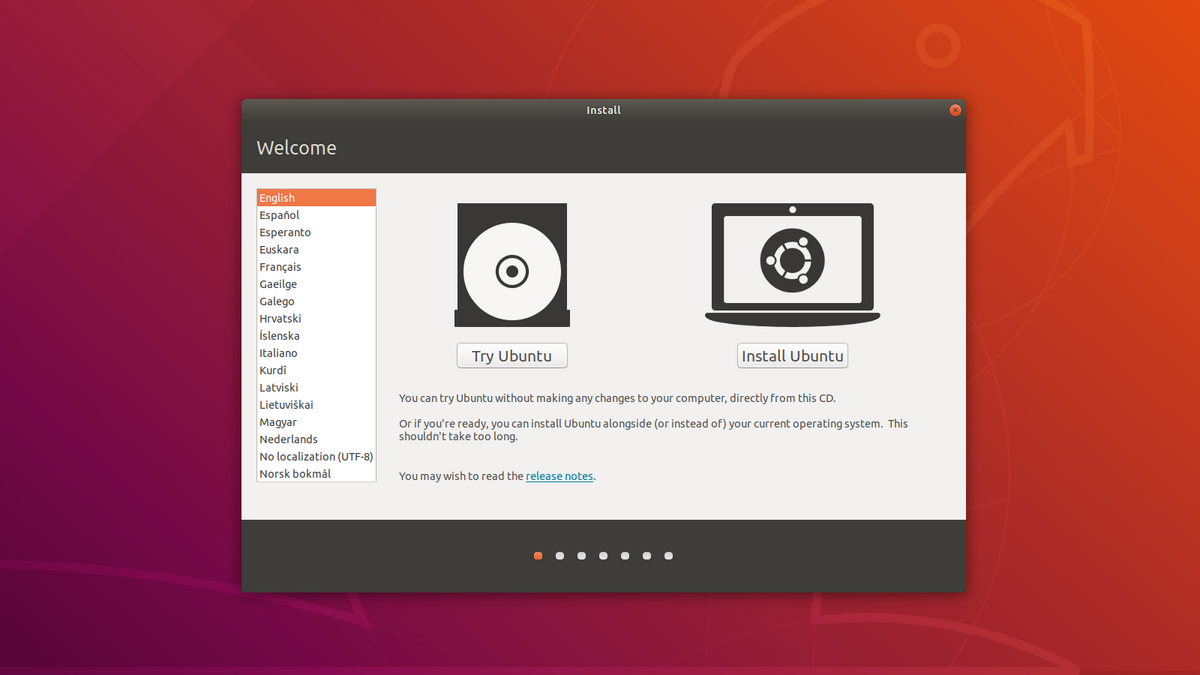Viewport: 1200px width, 675px height.
Task: Click the CD disc drive icon
Action: (x=512, y=265)
